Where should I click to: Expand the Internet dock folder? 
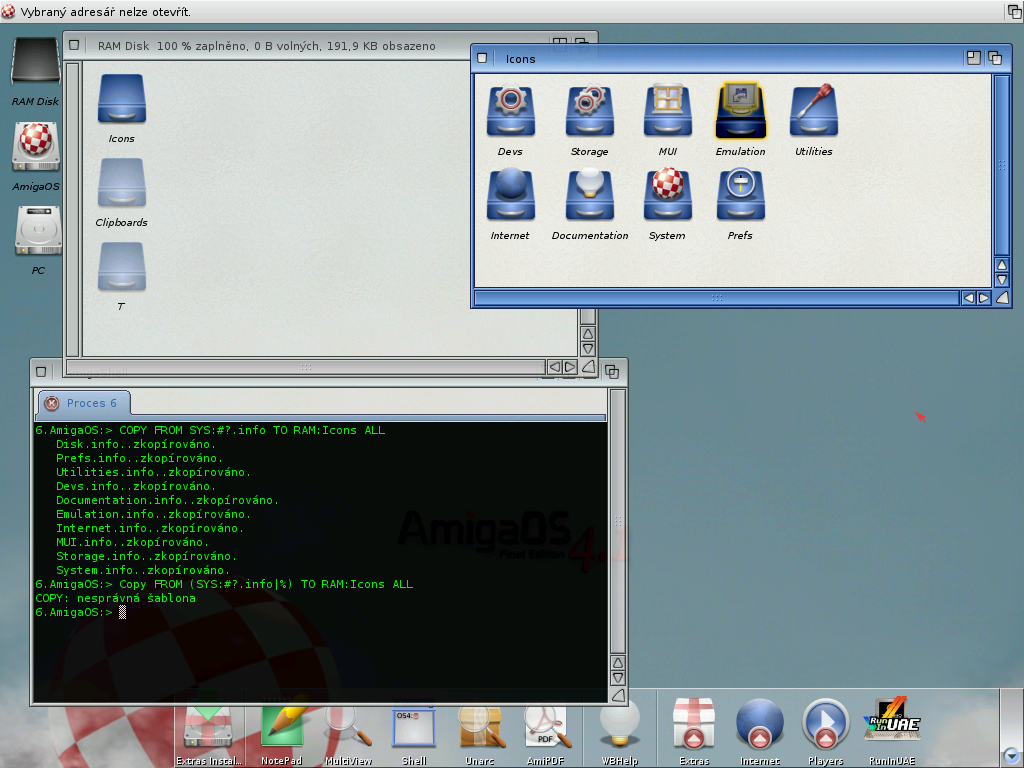(x=759, y=727)
